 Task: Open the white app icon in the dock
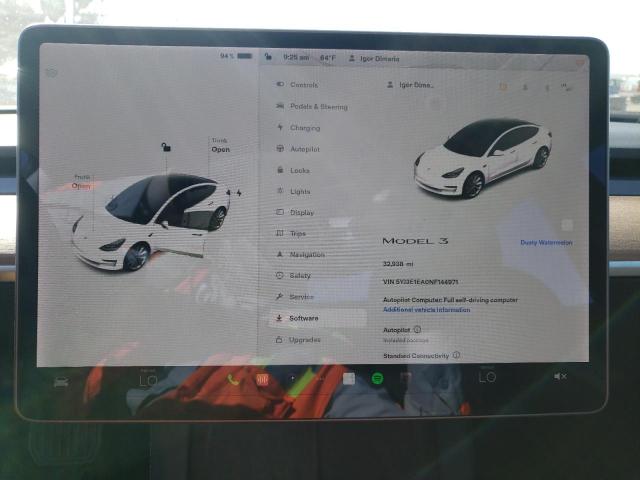[x=349, y=379]
